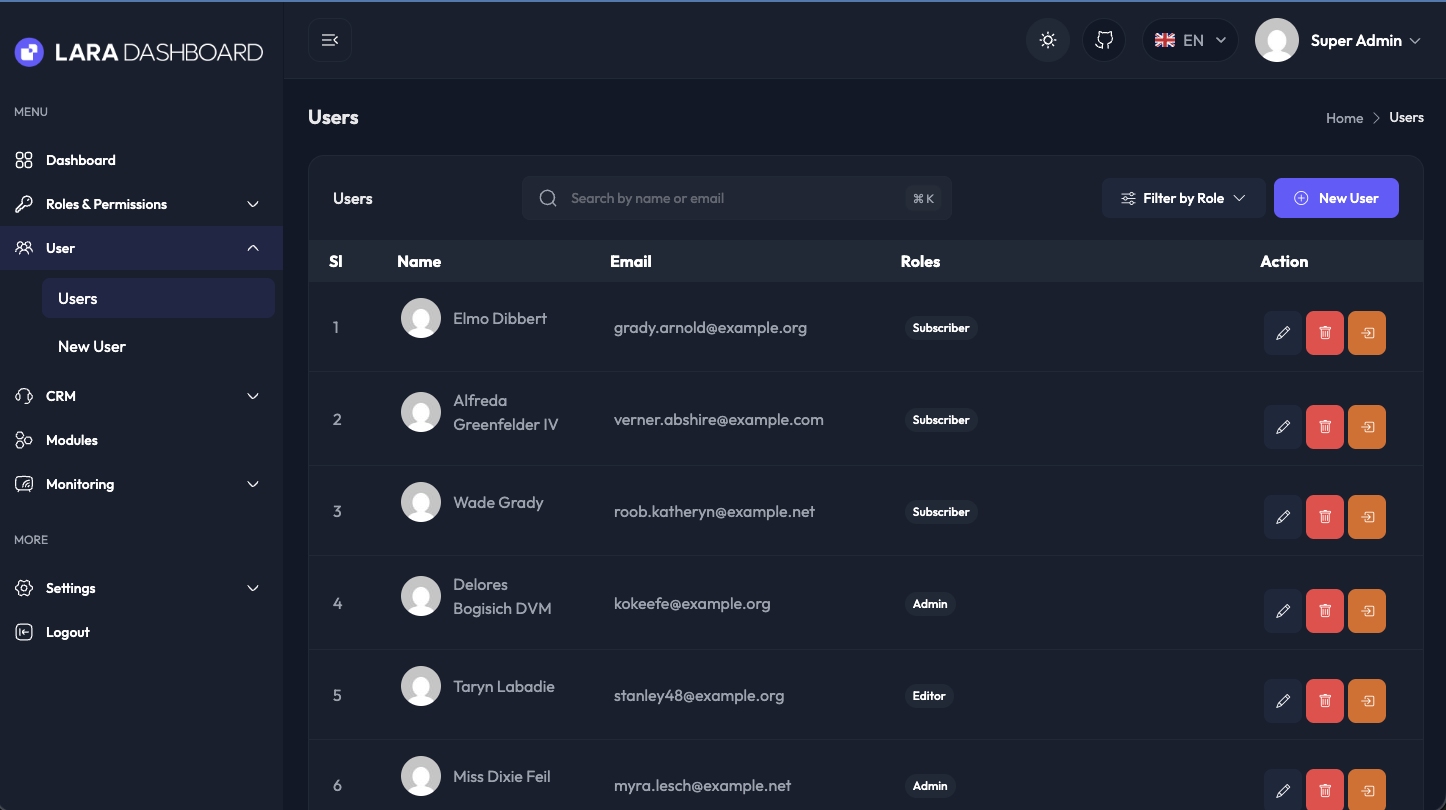Toggle light/dark theme with sun icon
Screen dimensions: 1446x810
tap(1047, 41)
